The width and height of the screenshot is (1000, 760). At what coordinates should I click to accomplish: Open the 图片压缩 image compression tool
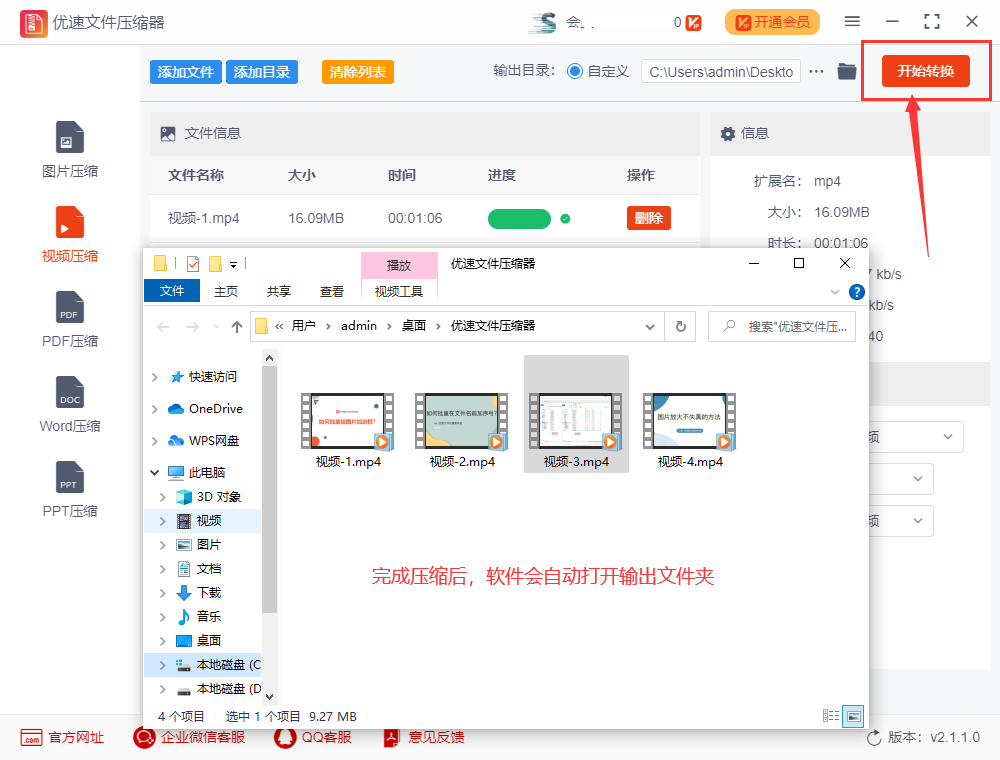click(x=70, y=150)
